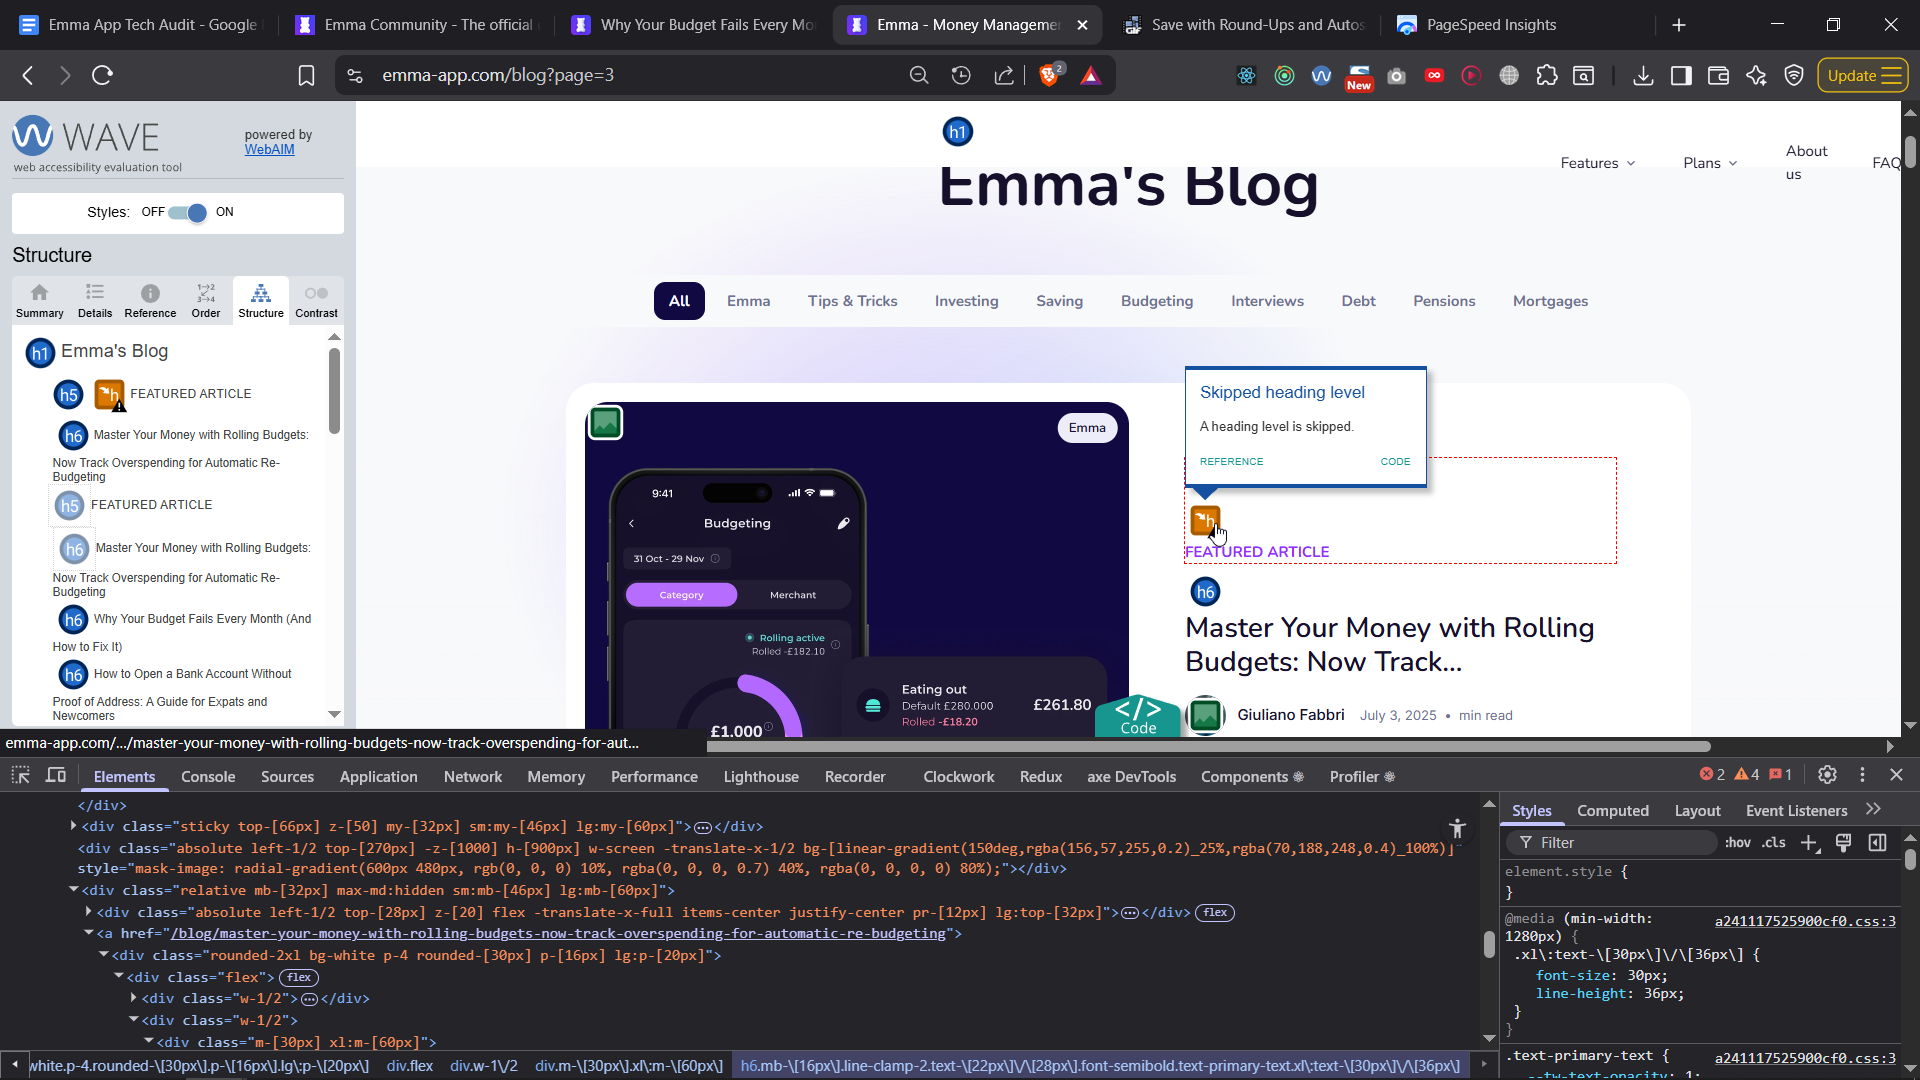Open the WAVE Contrast panel
Viewport: 1920px width, 1080px height.
click(x=316, y=299)
